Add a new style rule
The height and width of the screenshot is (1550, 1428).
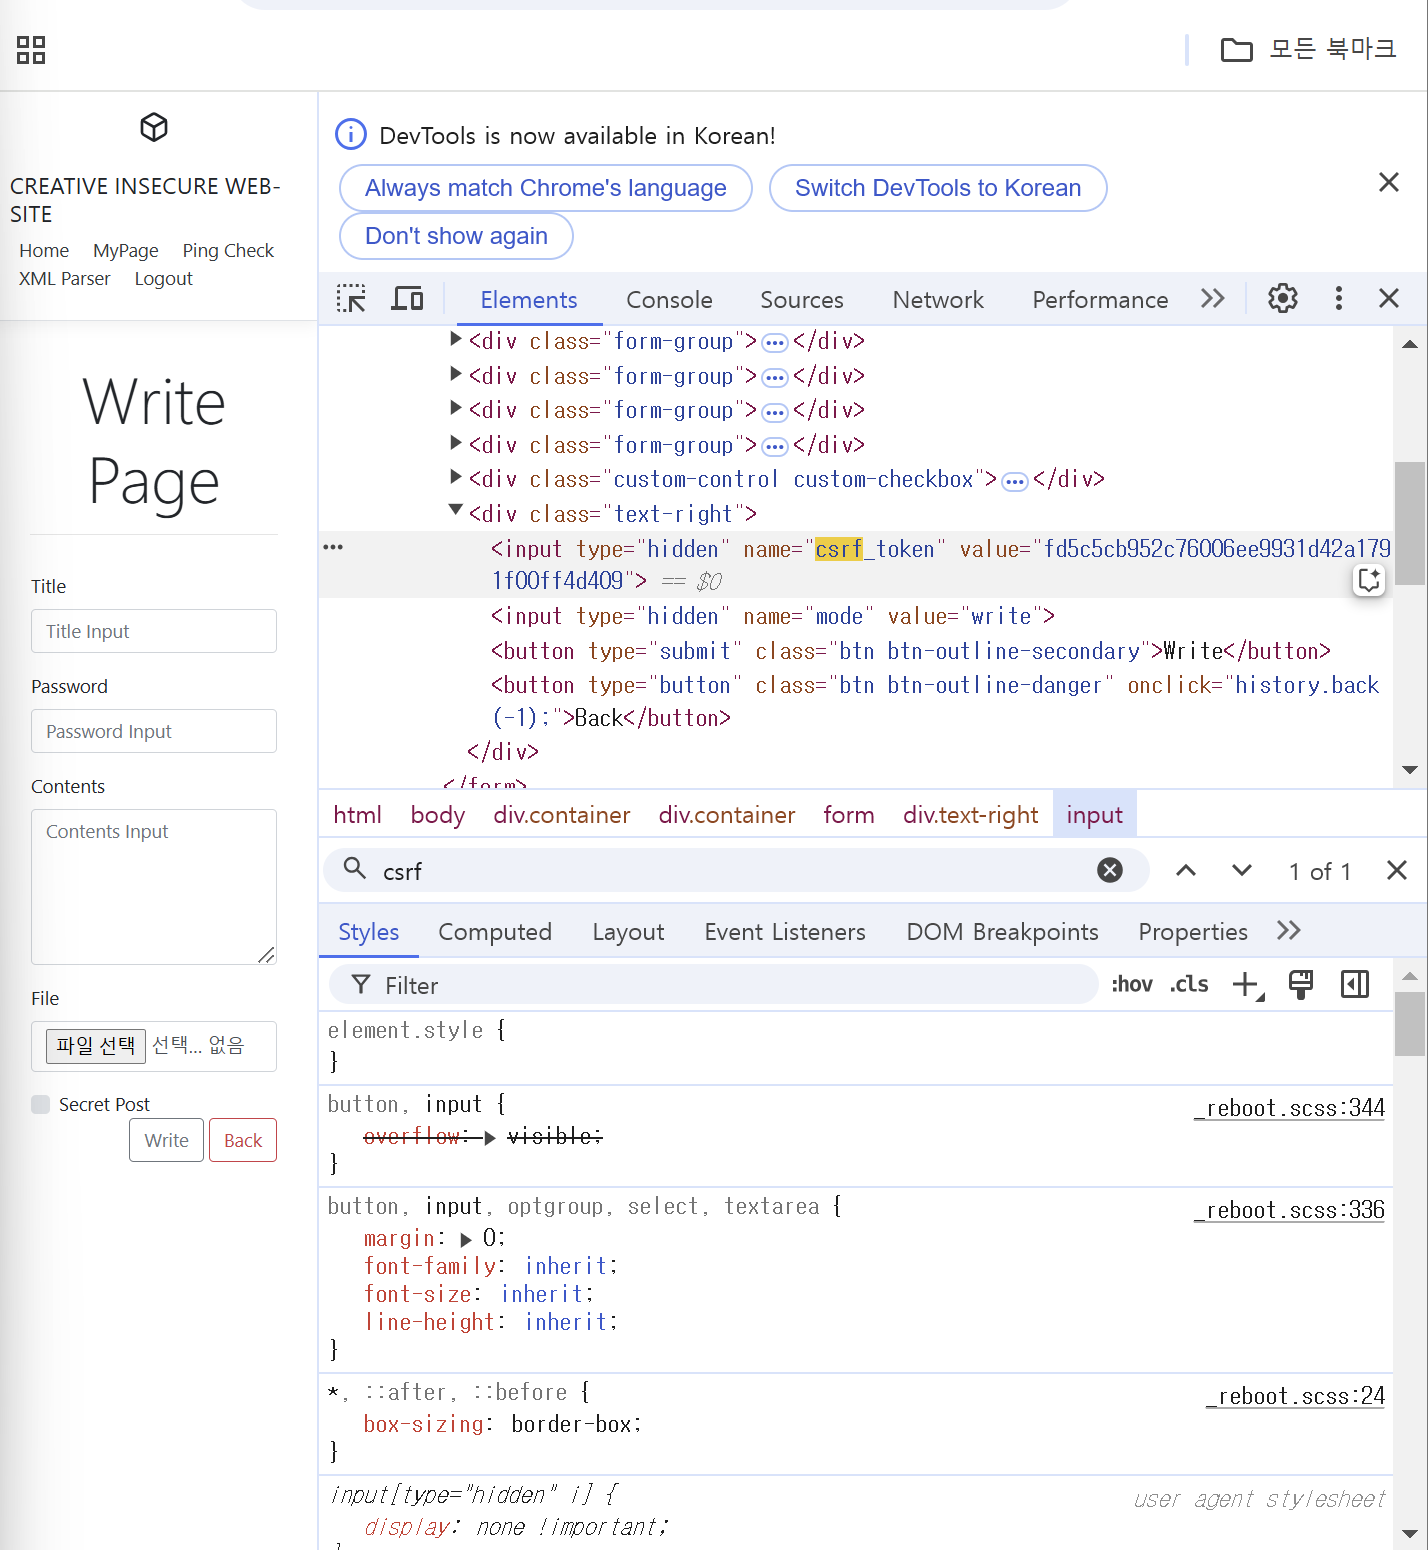(1247, 985)
